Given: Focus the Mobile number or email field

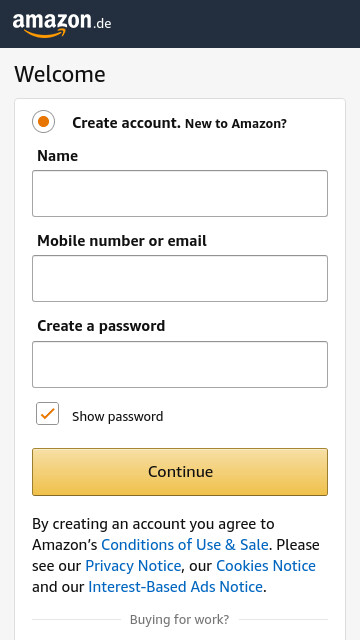Looking at the screenshot, I should [x=180, y=278].
